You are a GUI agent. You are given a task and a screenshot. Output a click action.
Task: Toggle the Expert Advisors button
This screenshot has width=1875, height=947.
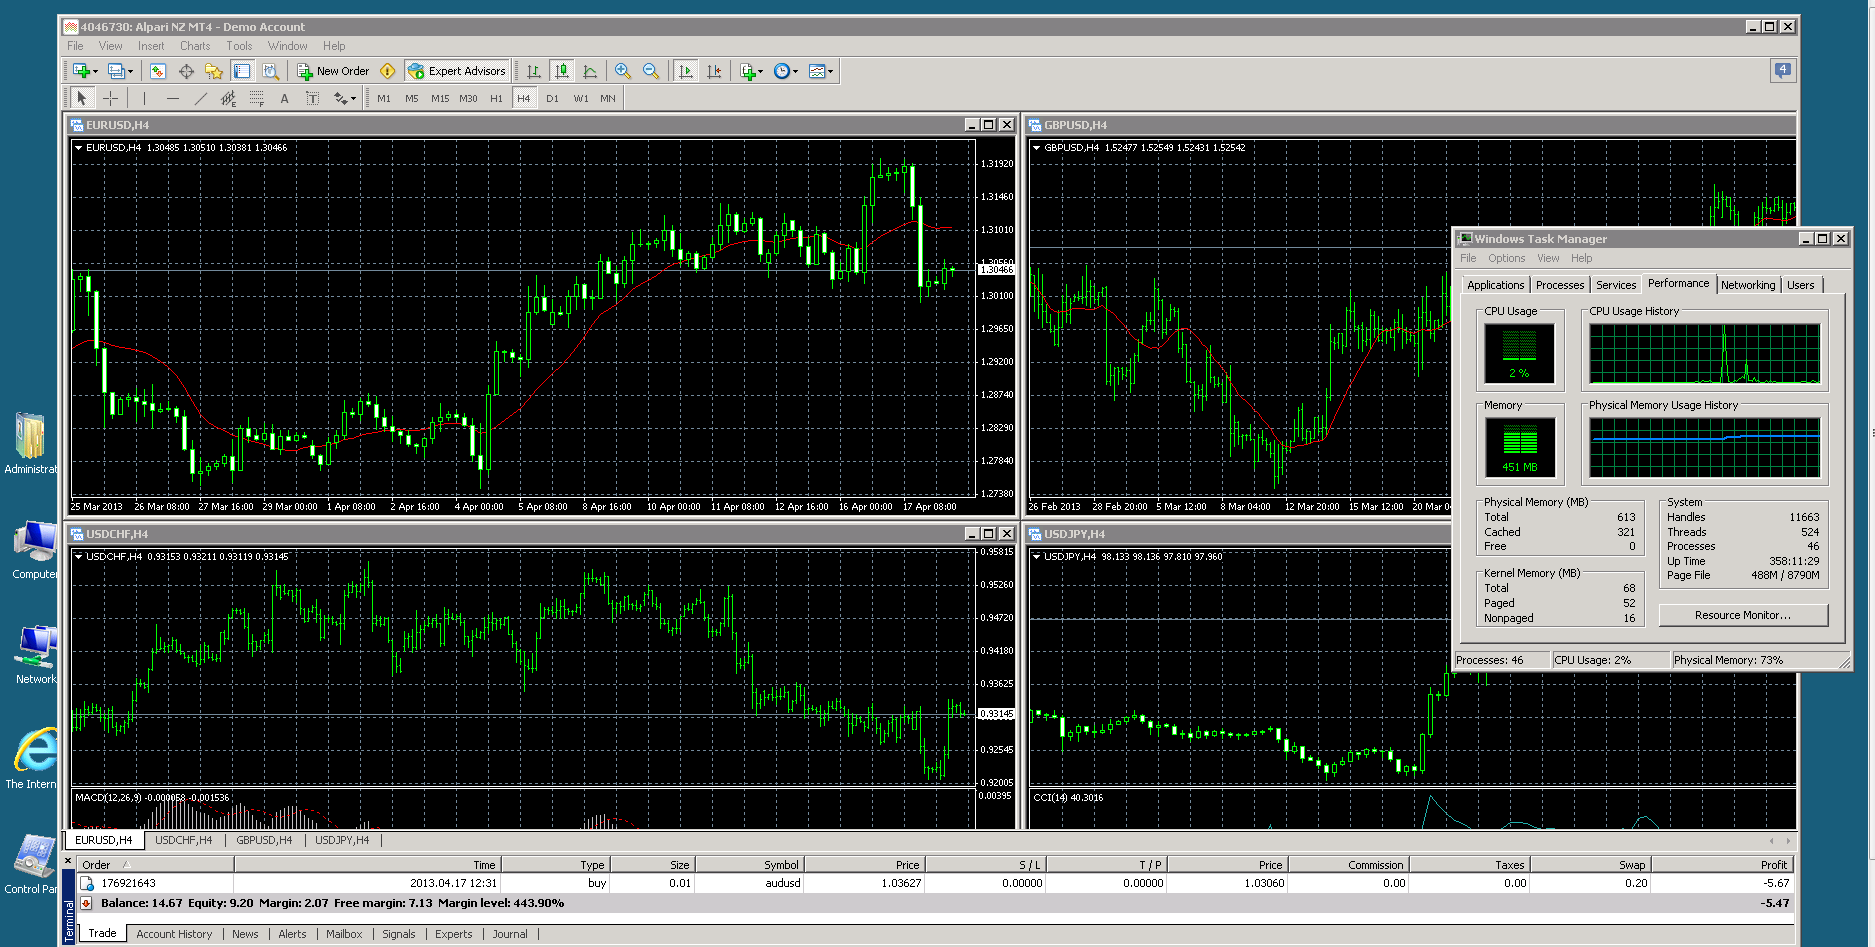[457, 71]
